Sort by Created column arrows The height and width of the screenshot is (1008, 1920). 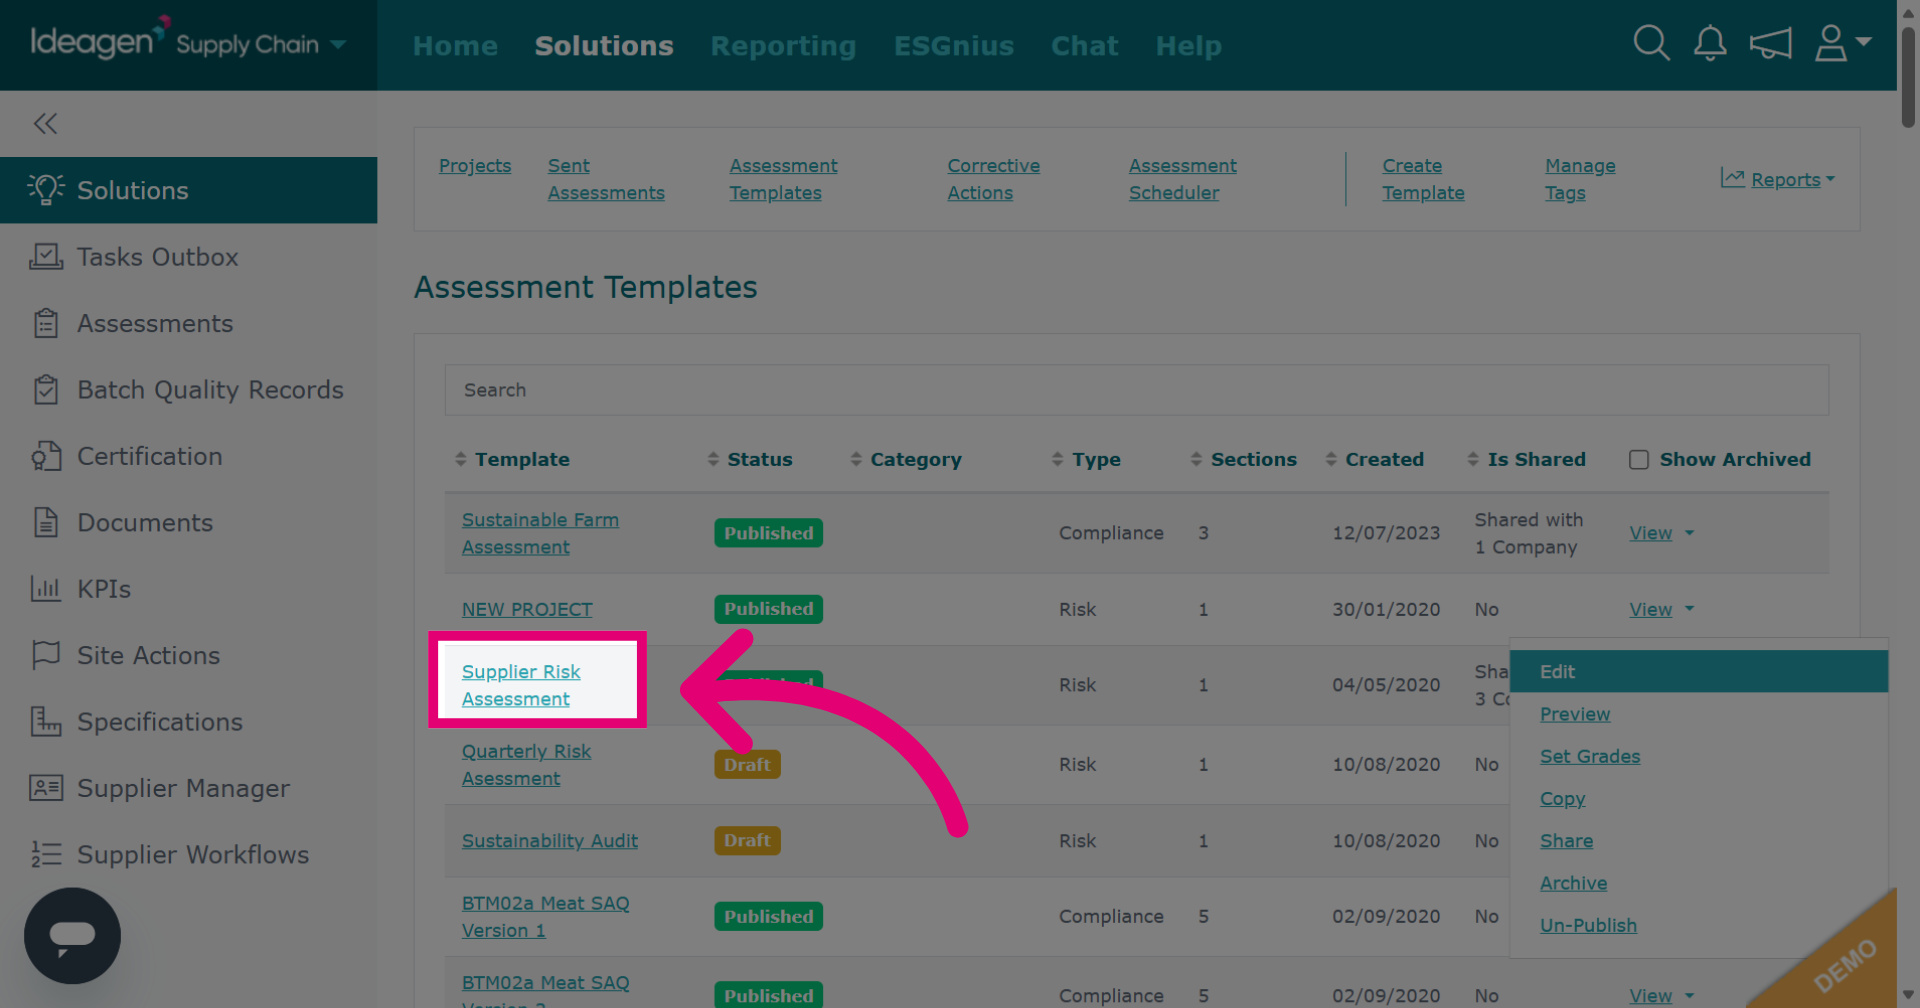click(x=1331, y=459)
